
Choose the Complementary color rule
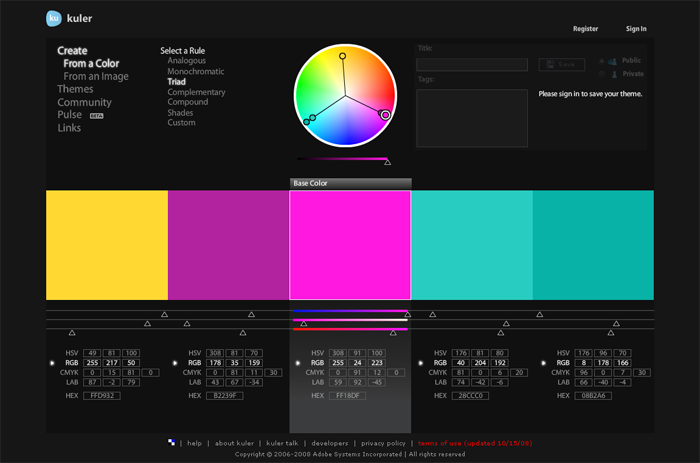tap(196, 92)
